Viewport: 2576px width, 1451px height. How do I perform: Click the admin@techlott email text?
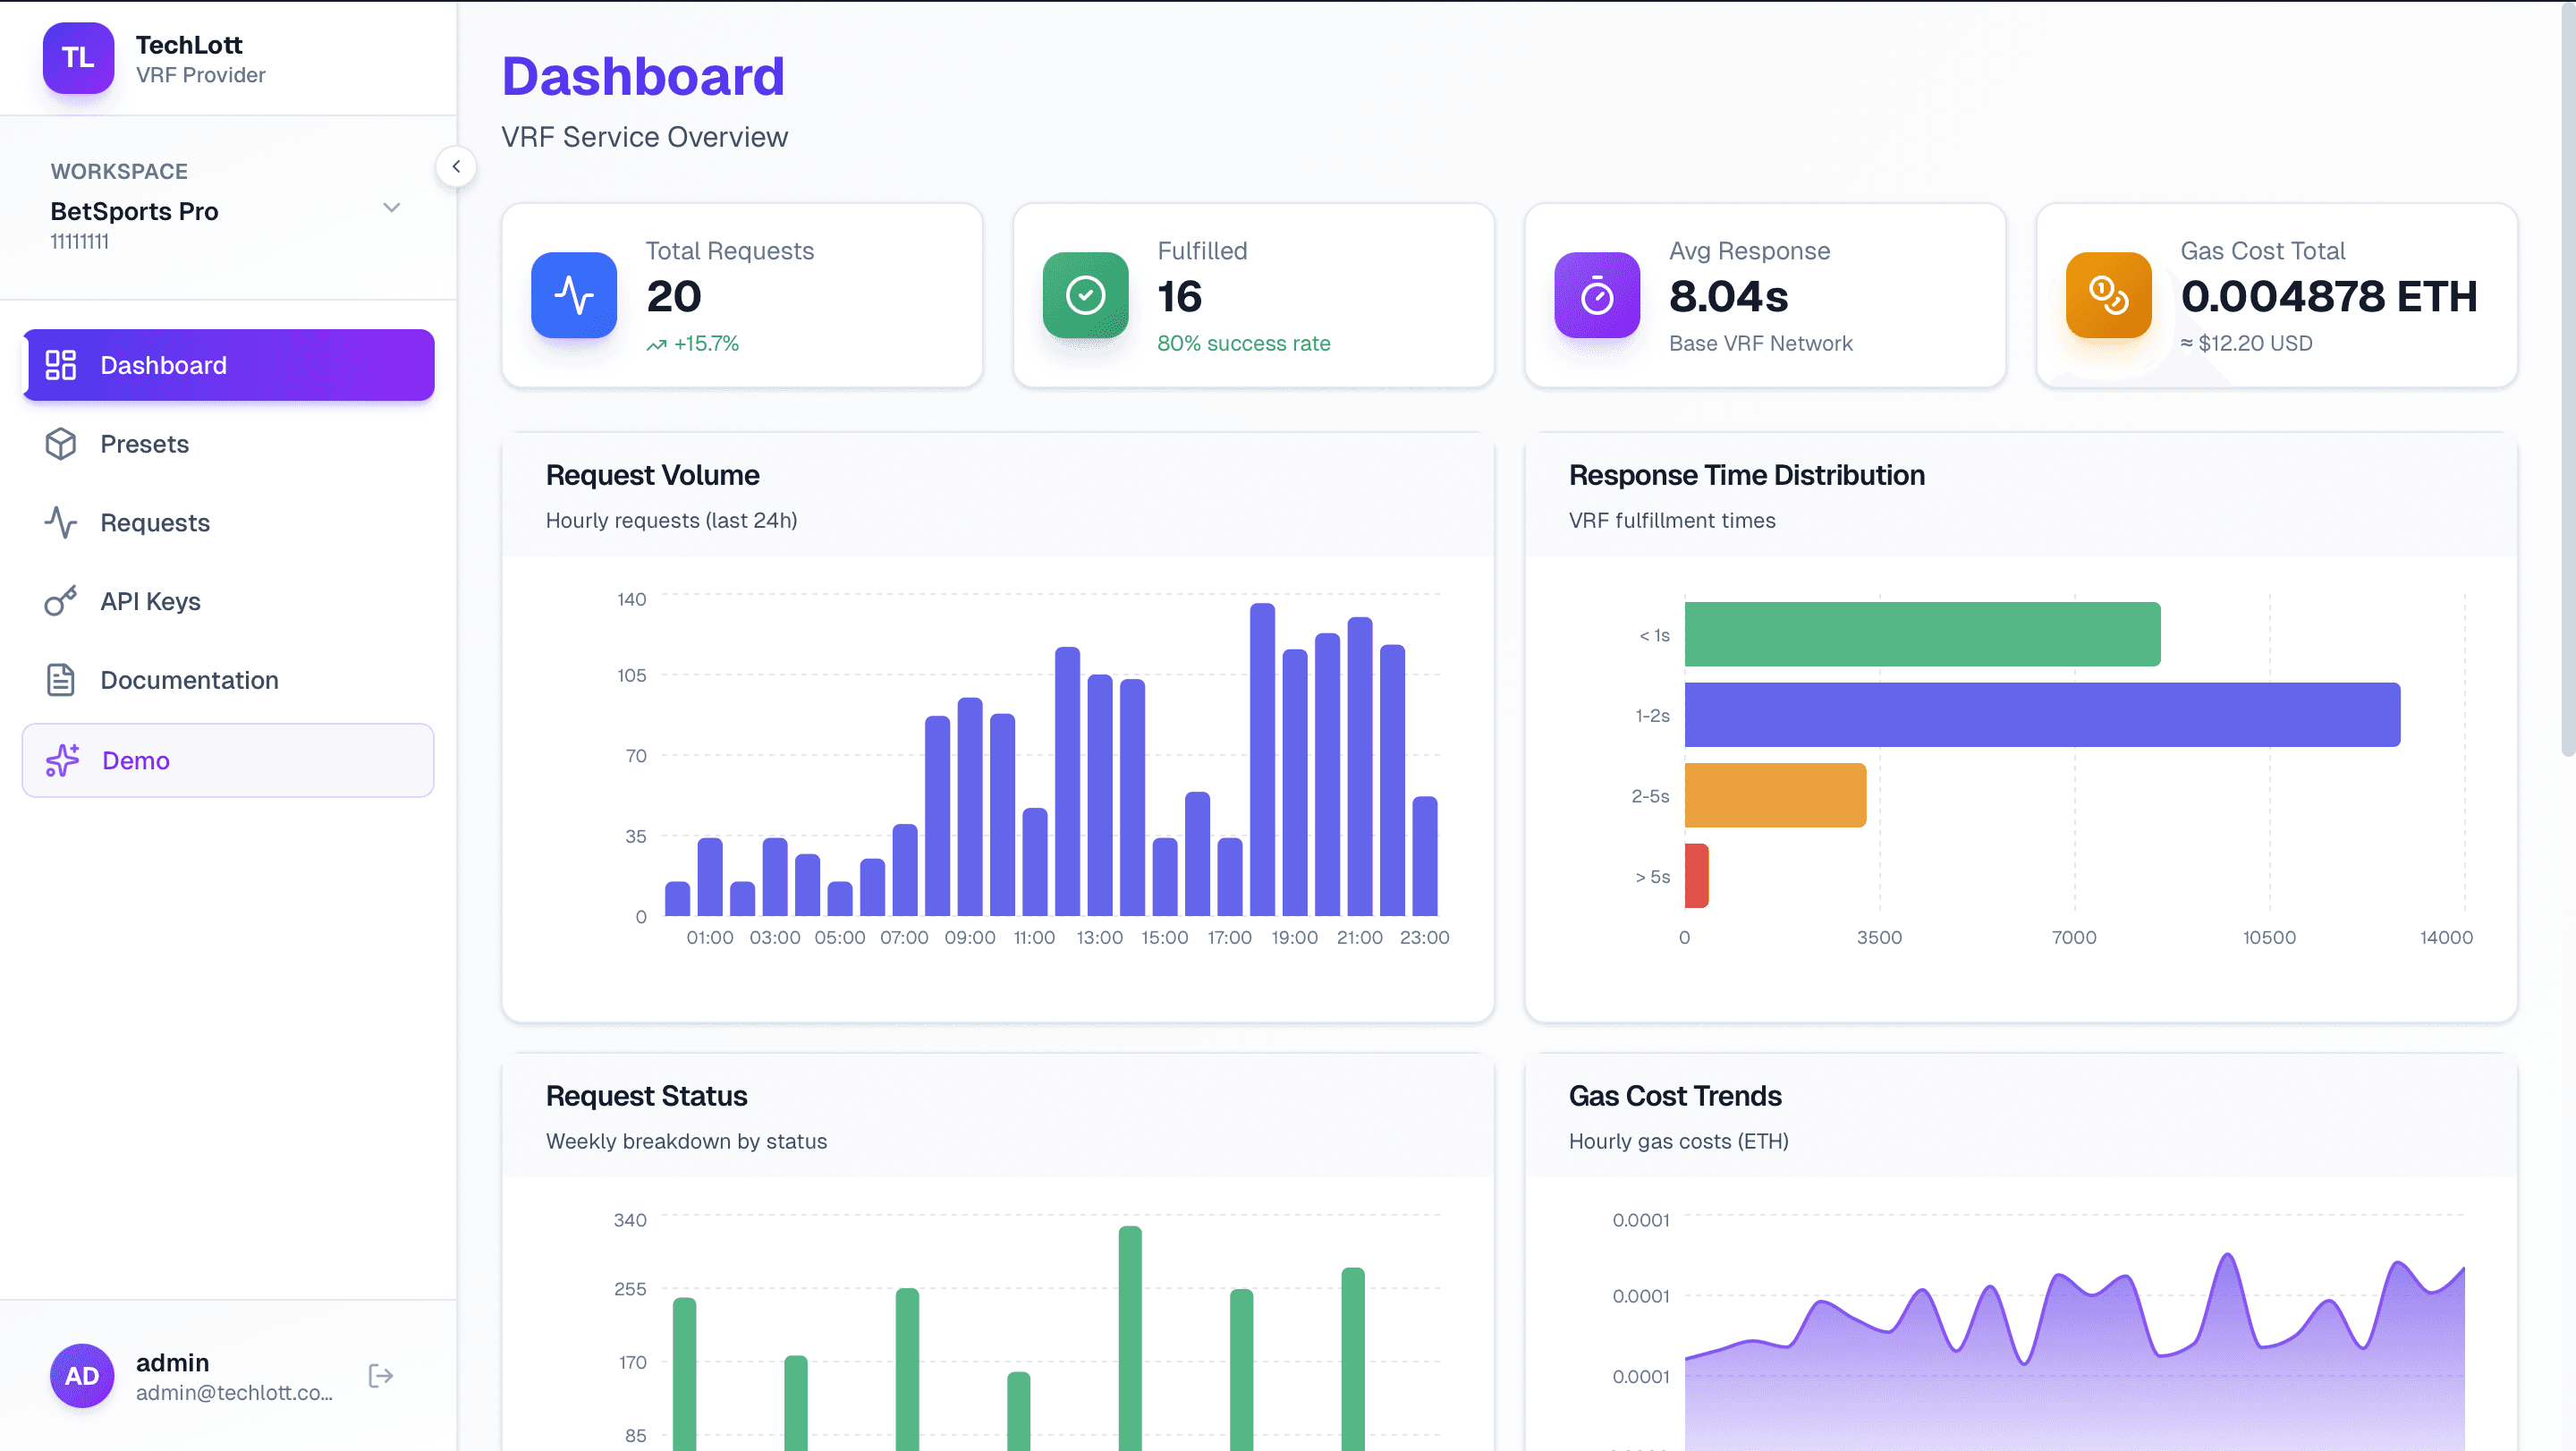(234, 1393)
